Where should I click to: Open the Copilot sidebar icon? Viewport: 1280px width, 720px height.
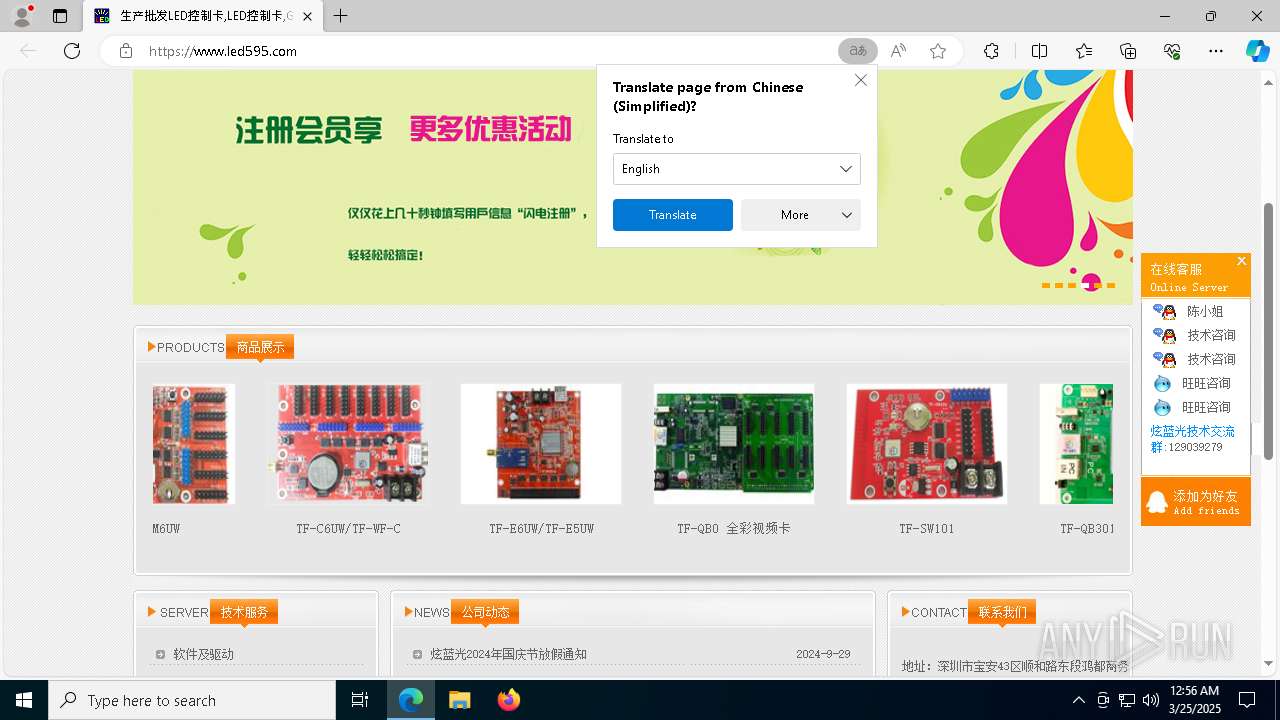click(x=1257, y=51)
